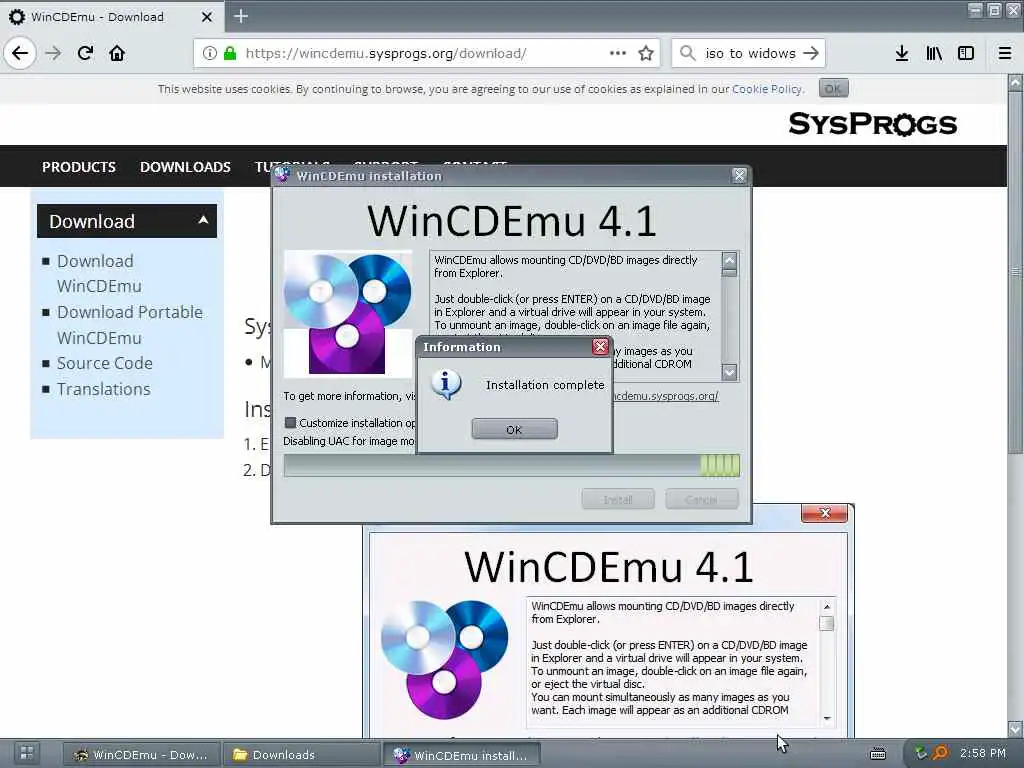1024x768 pixels.
Task: Open DOWNLOADS menu in site navigation
Action: tap(185, 167)
